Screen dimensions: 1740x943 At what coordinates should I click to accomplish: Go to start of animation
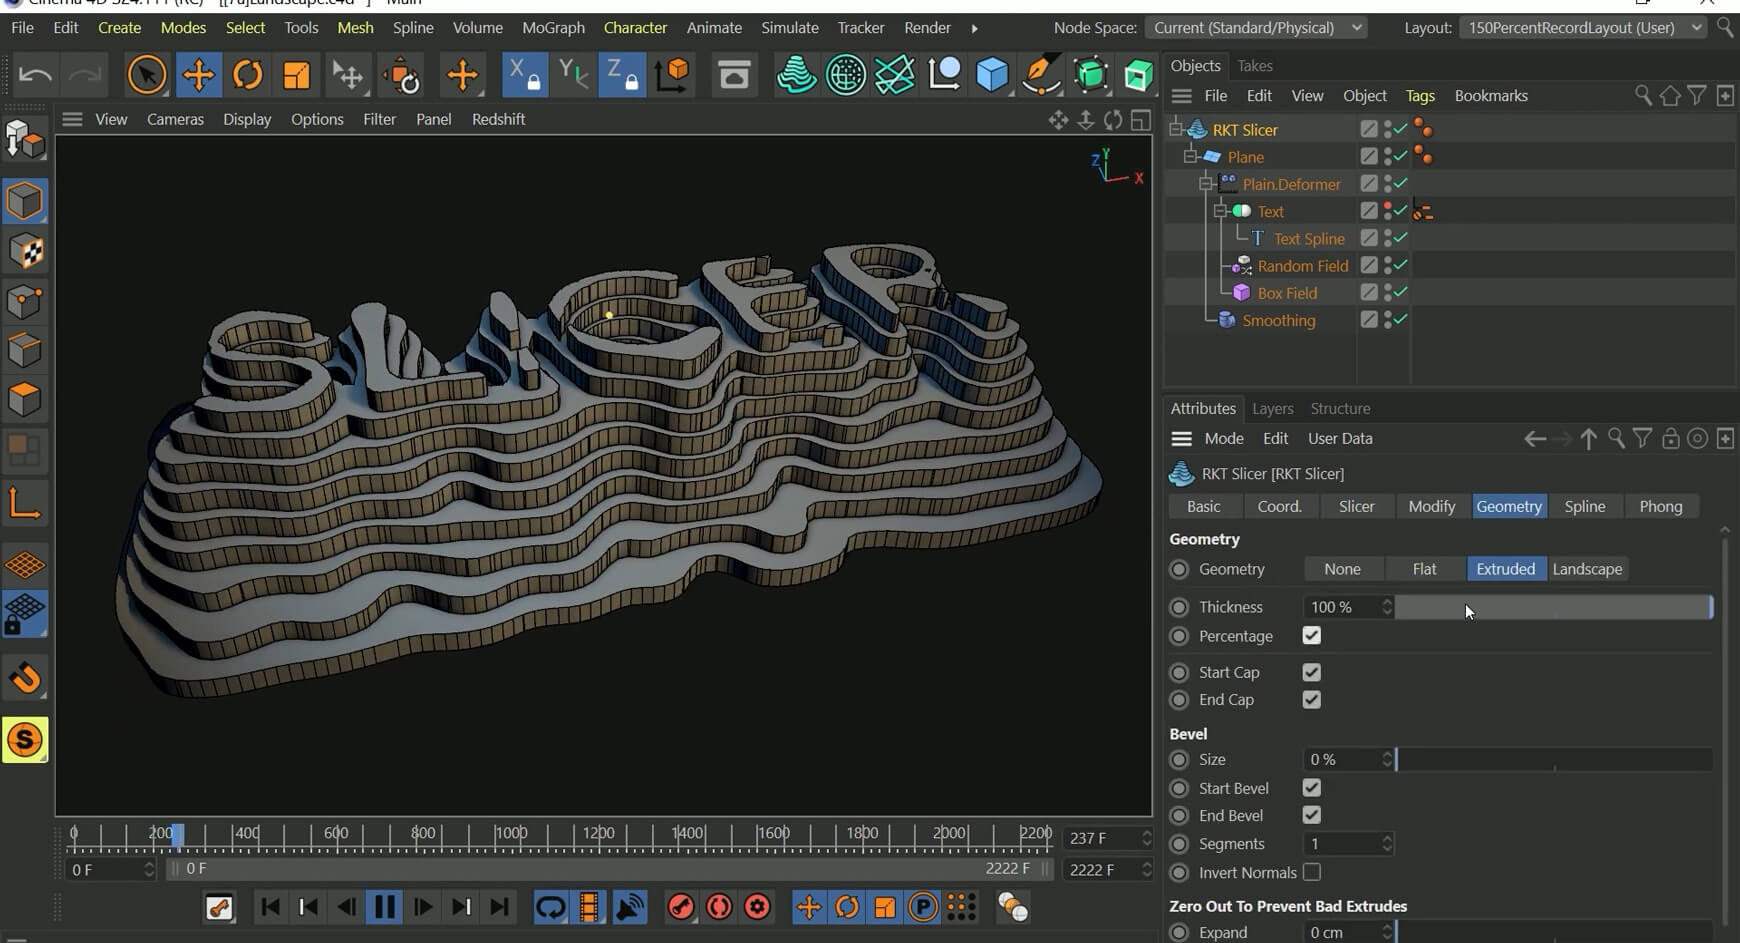tap(270, 907)
